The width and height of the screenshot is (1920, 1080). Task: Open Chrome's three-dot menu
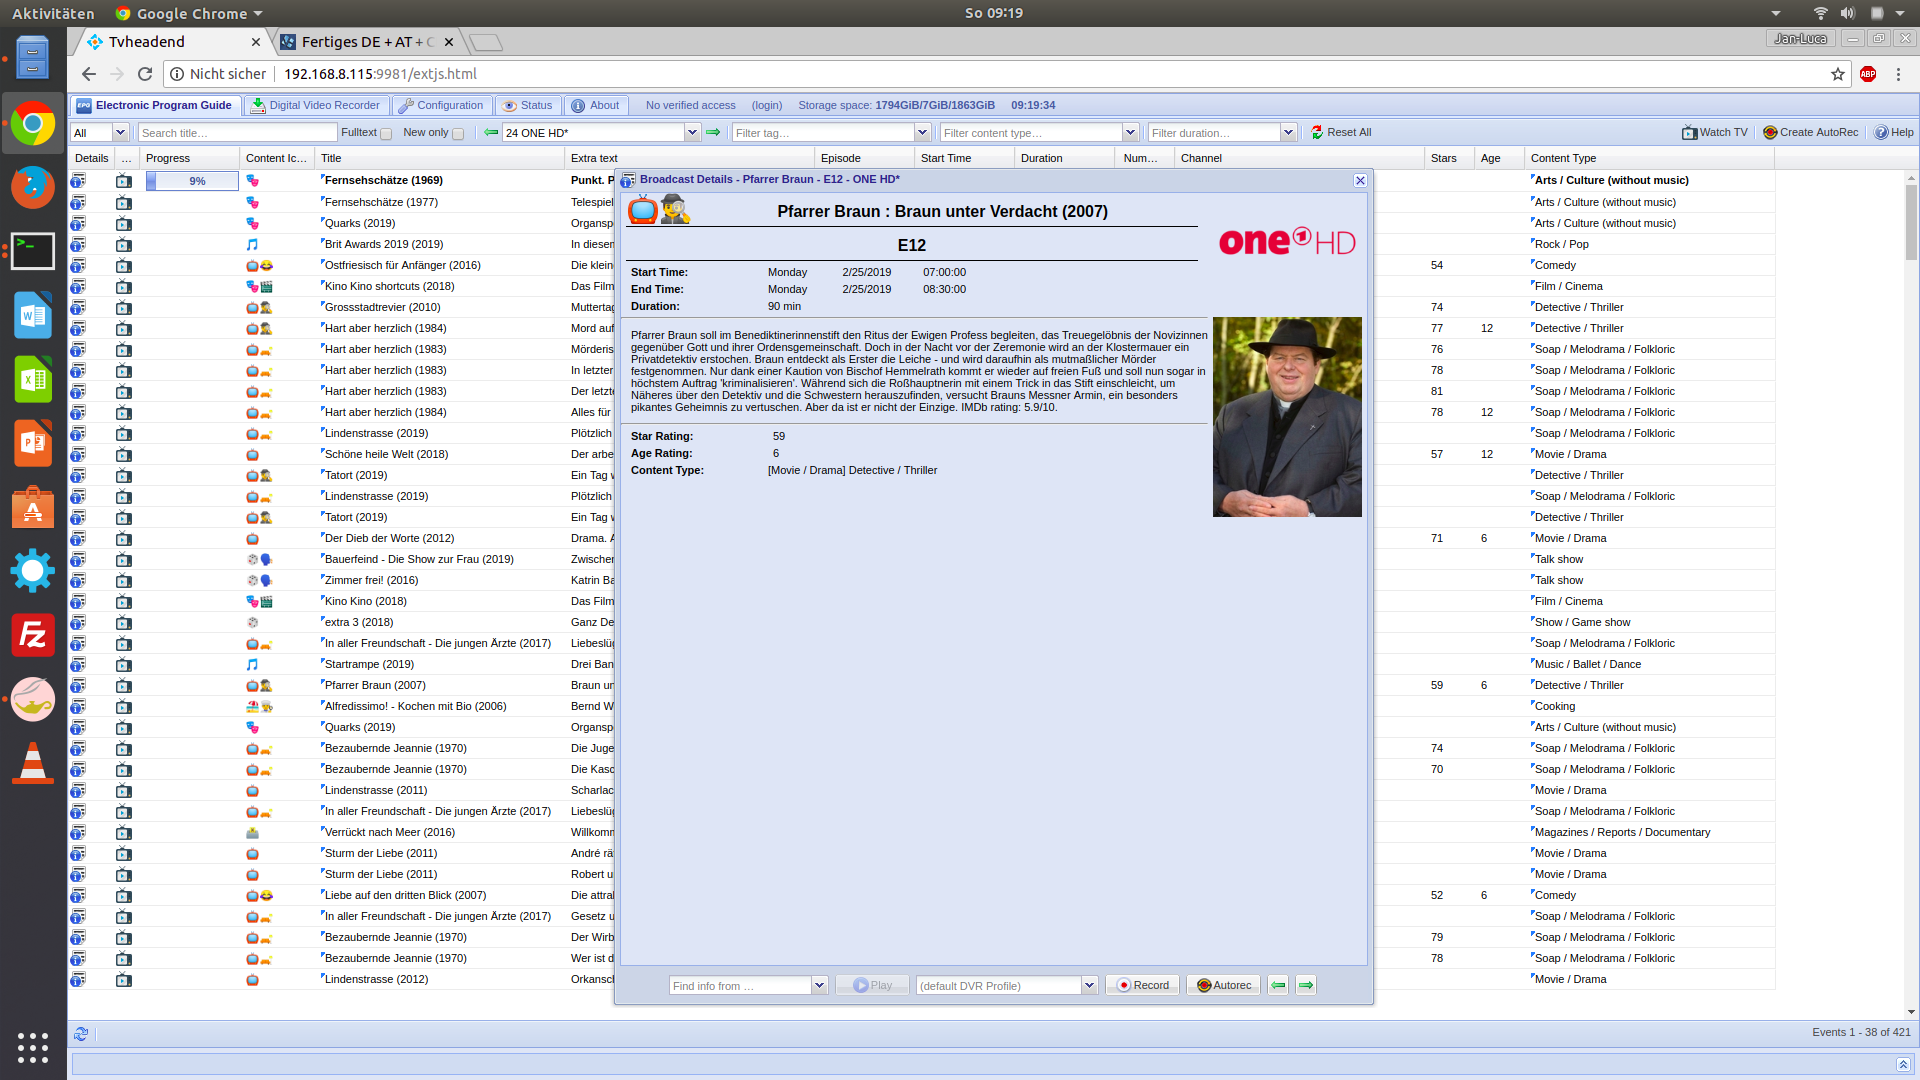[1898, 74]
